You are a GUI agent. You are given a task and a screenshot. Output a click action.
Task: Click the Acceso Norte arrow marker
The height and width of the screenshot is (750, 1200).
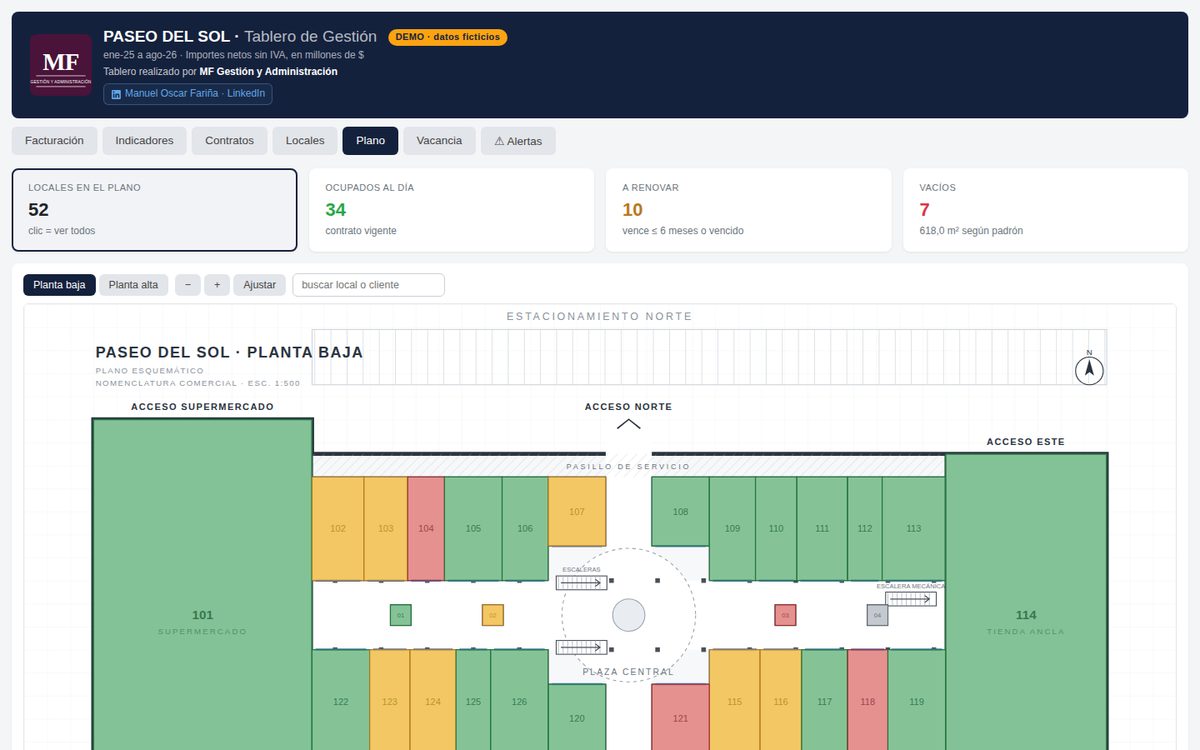(628, 424)
